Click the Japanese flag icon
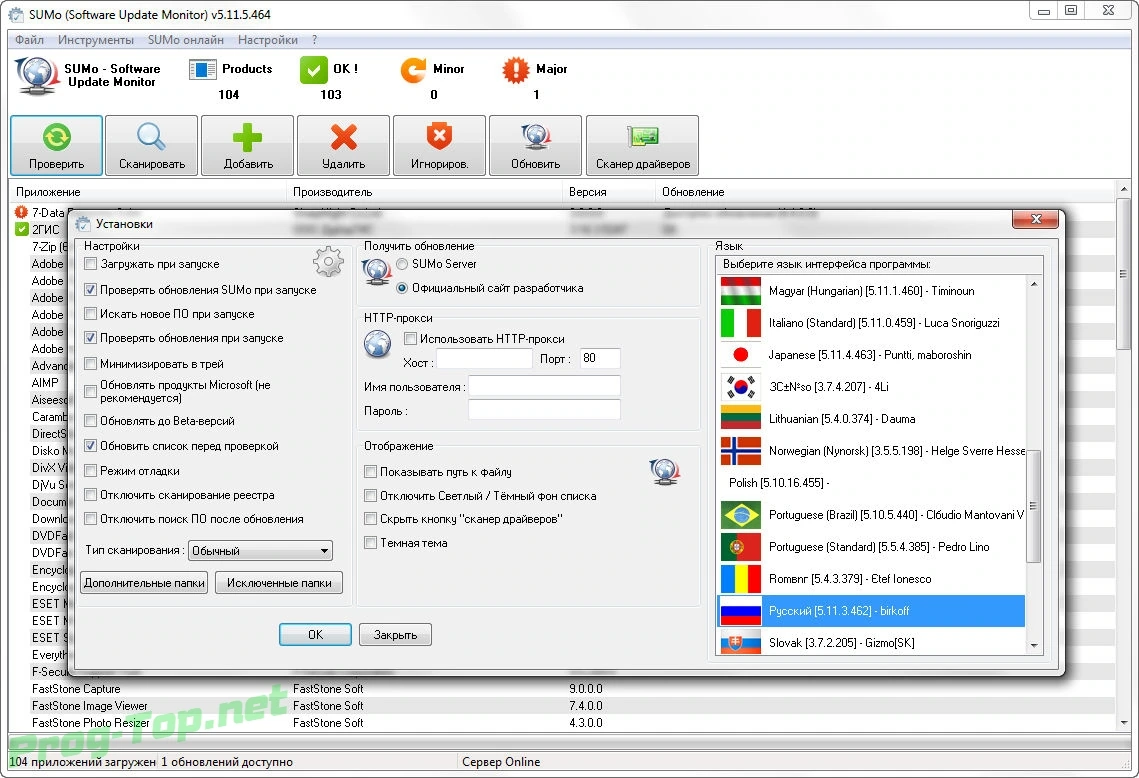This screenshot has height=778, width=1139. coord(741,354)
